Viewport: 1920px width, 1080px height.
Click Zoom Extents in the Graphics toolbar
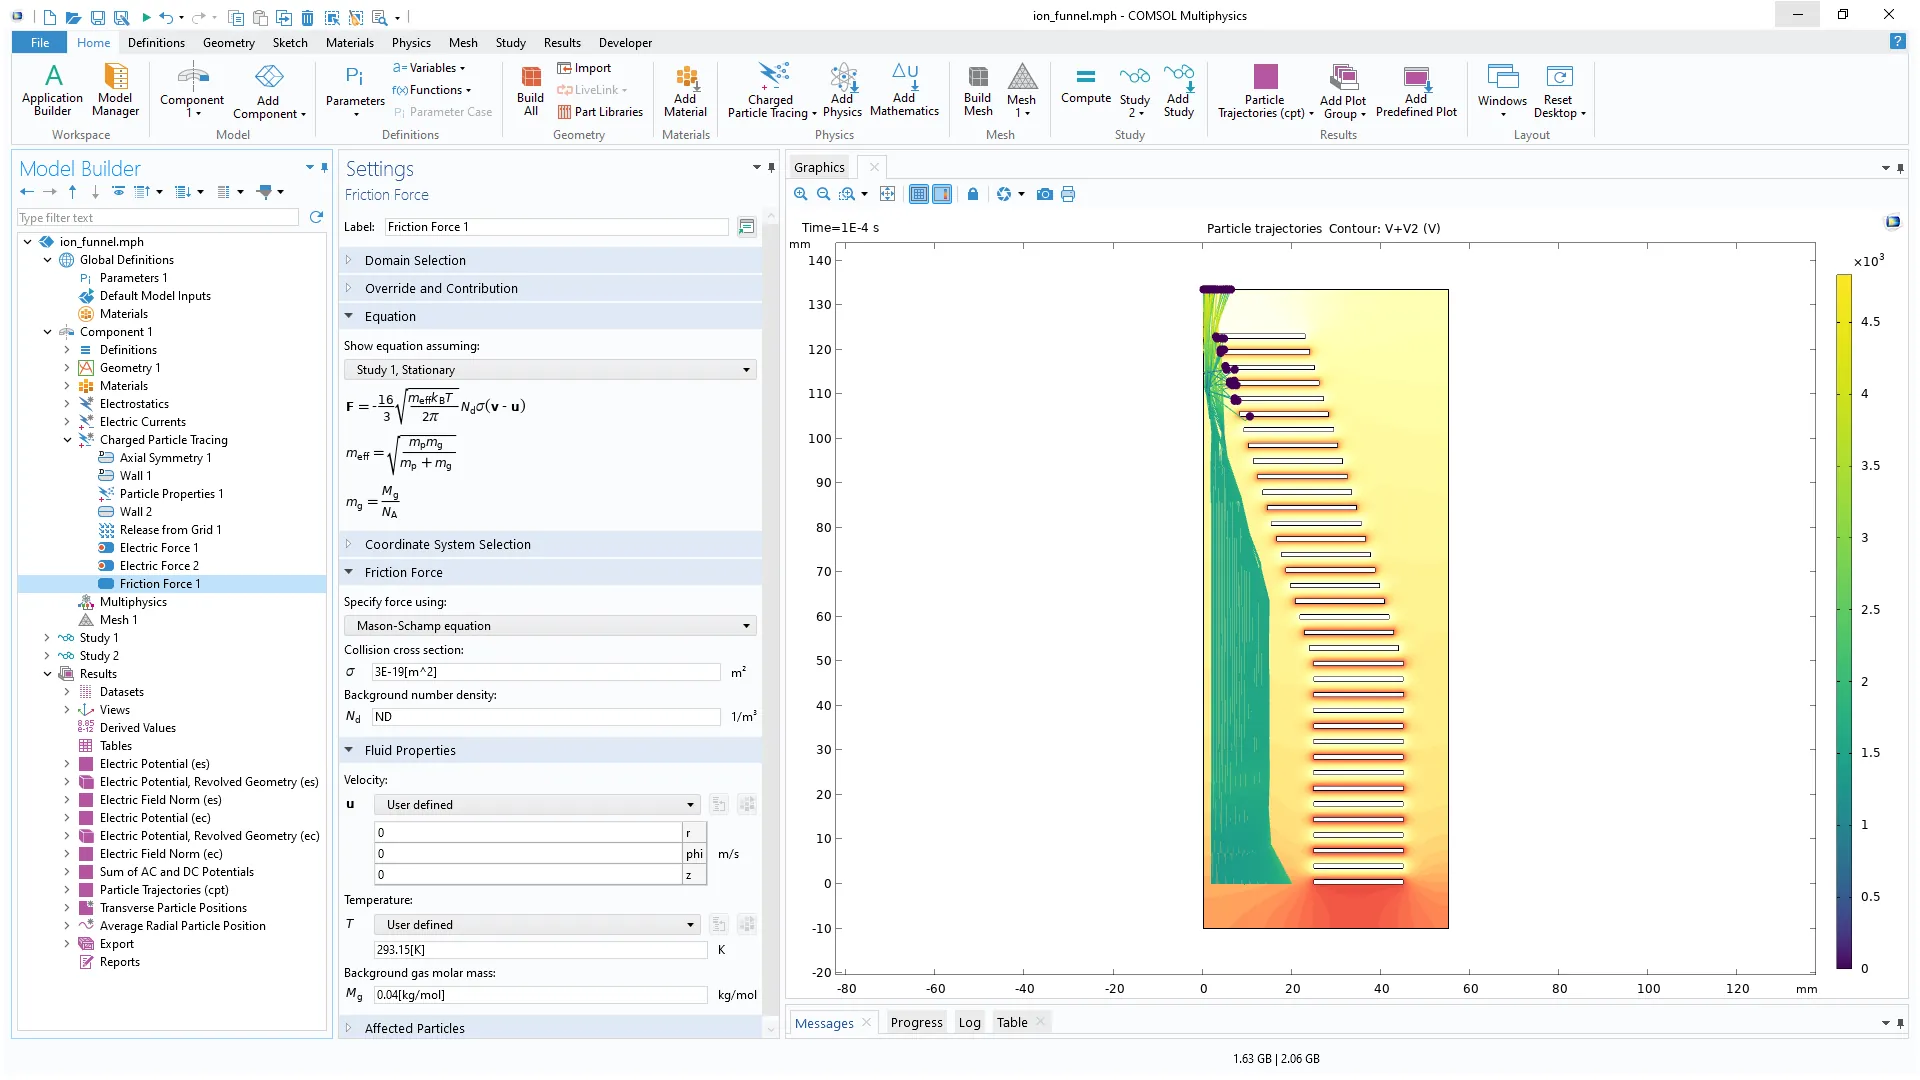point(887,194)
